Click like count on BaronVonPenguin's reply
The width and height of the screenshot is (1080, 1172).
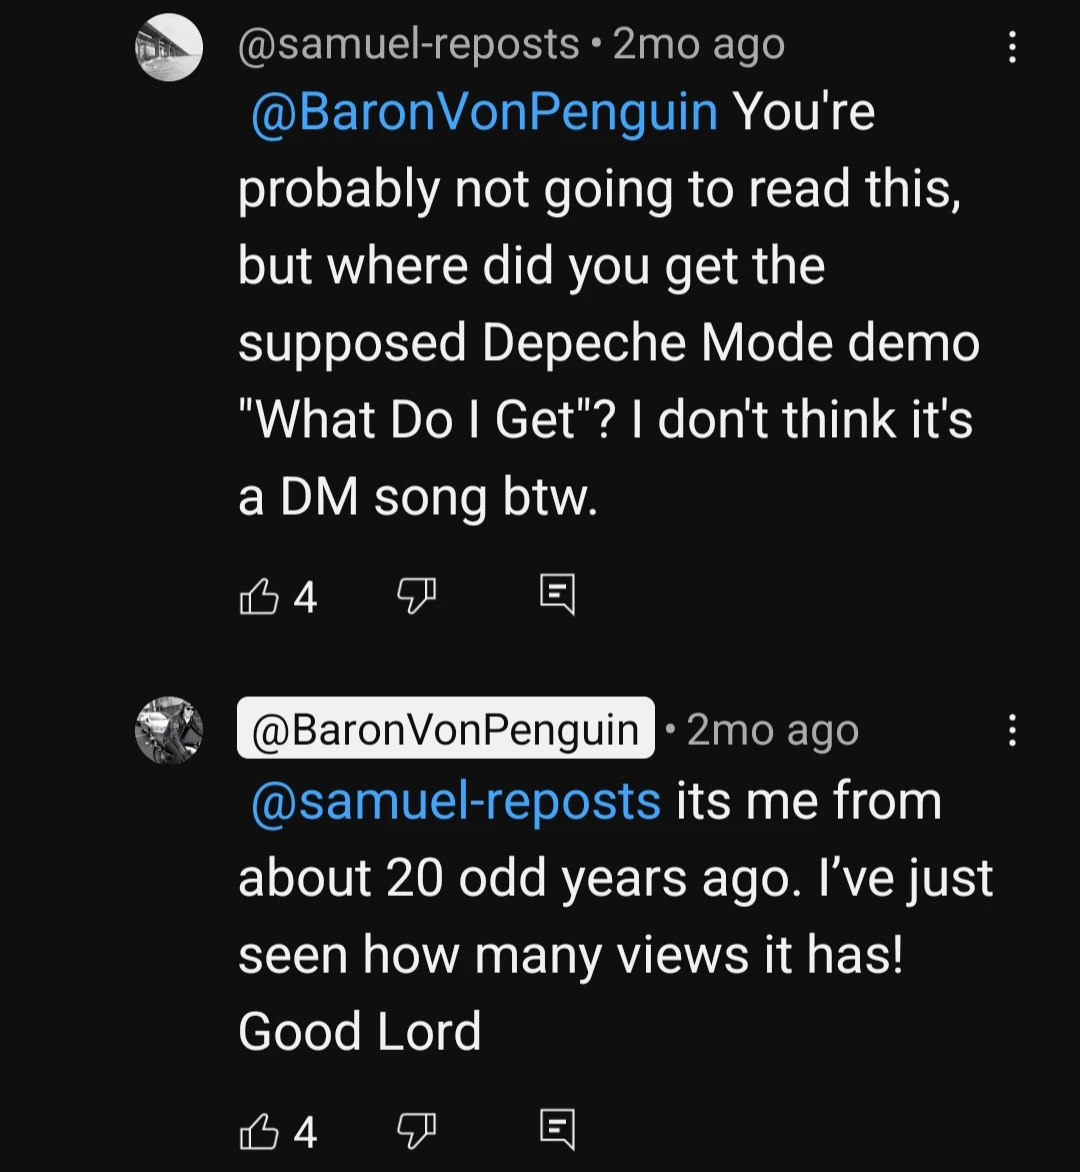pos(306,1132)
